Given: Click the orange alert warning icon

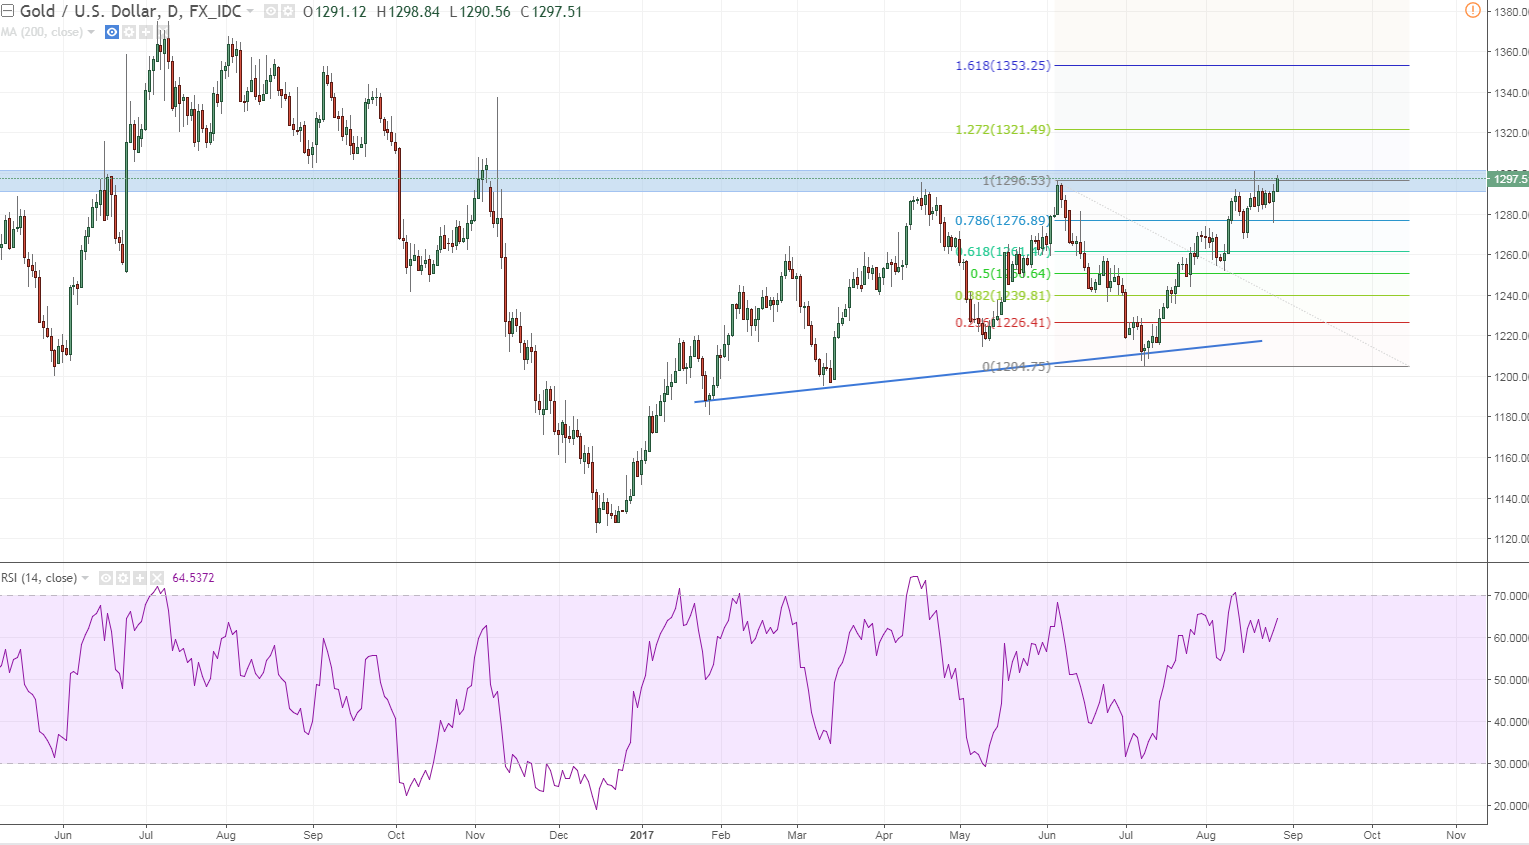Looking at the screenshot, I should [x=1473, y=10].
